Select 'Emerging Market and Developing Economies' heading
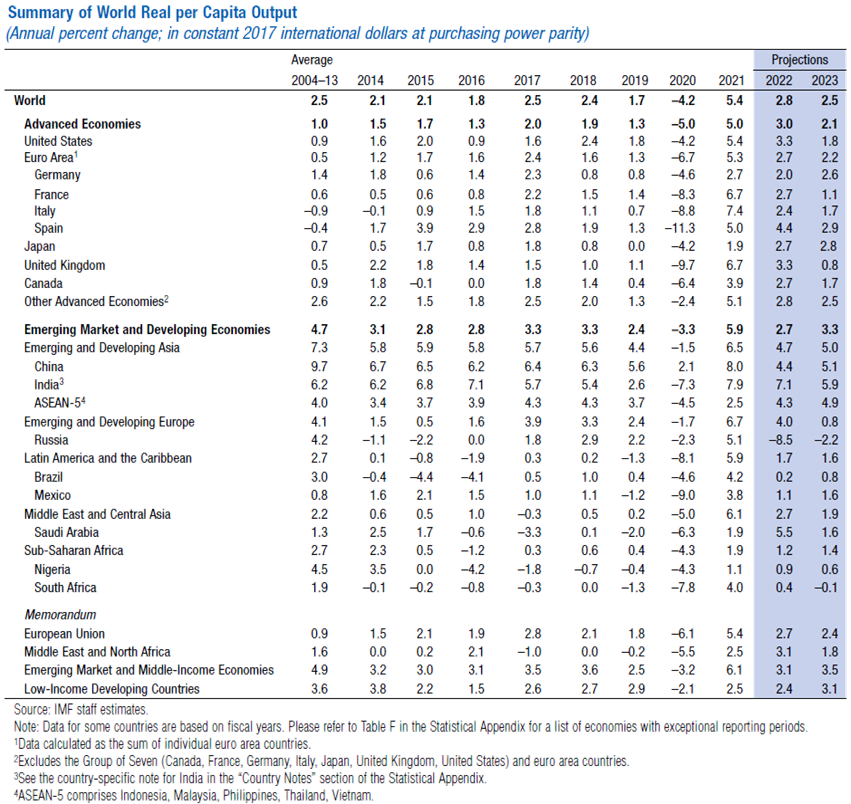 (x=147, y=330)
